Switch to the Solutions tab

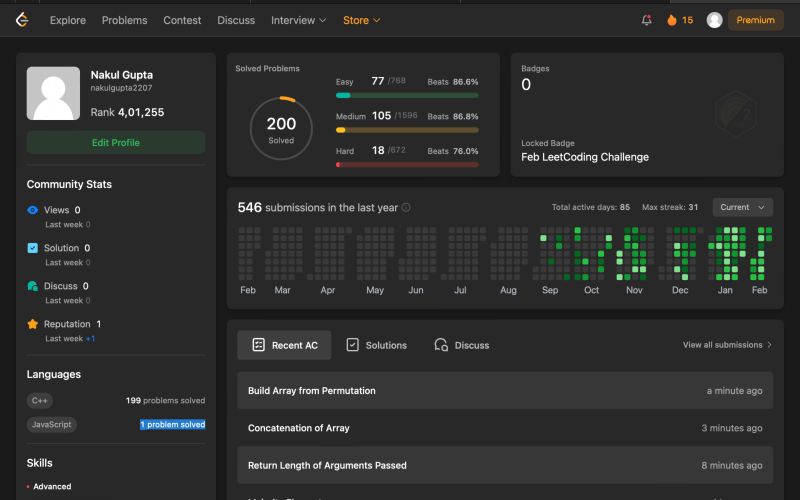click(x=376, y=345)
